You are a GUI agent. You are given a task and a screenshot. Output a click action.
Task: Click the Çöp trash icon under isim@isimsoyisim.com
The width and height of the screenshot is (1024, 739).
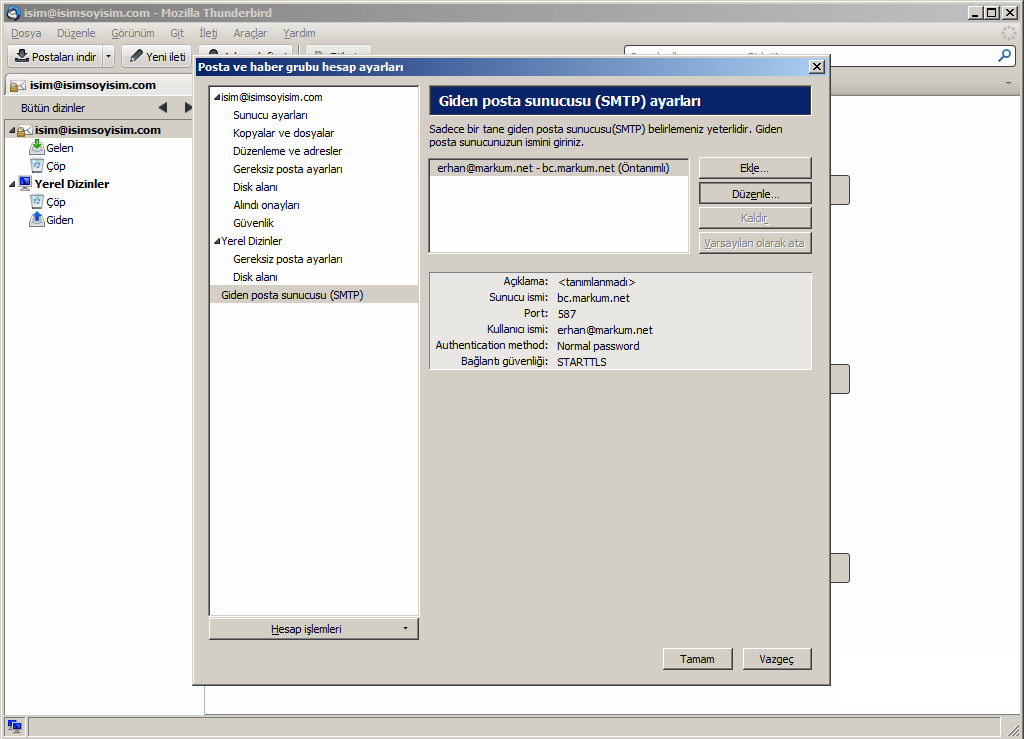point(37,166)
